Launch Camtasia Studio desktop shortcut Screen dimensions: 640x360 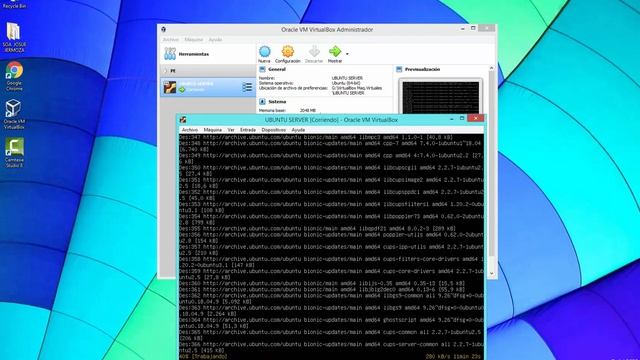click(14, 153)
